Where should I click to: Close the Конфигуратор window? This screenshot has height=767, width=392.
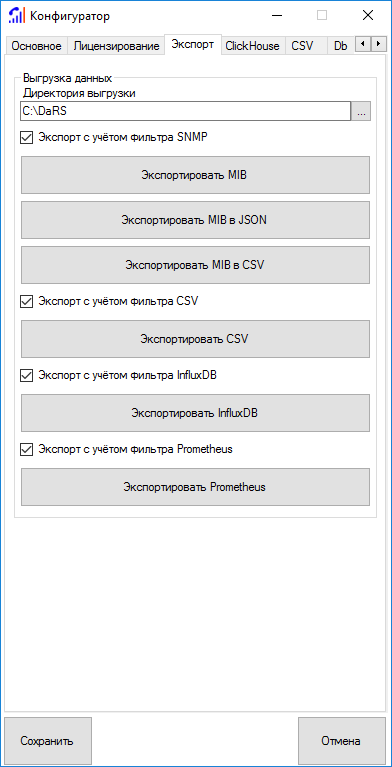[368, 16]
